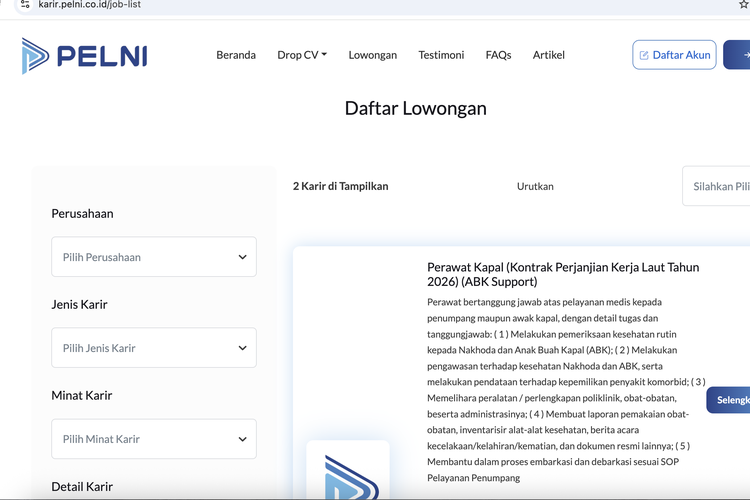The image size is (750, 500).
Task: Open the FAQs page
Action: click(x=498, y=55)
